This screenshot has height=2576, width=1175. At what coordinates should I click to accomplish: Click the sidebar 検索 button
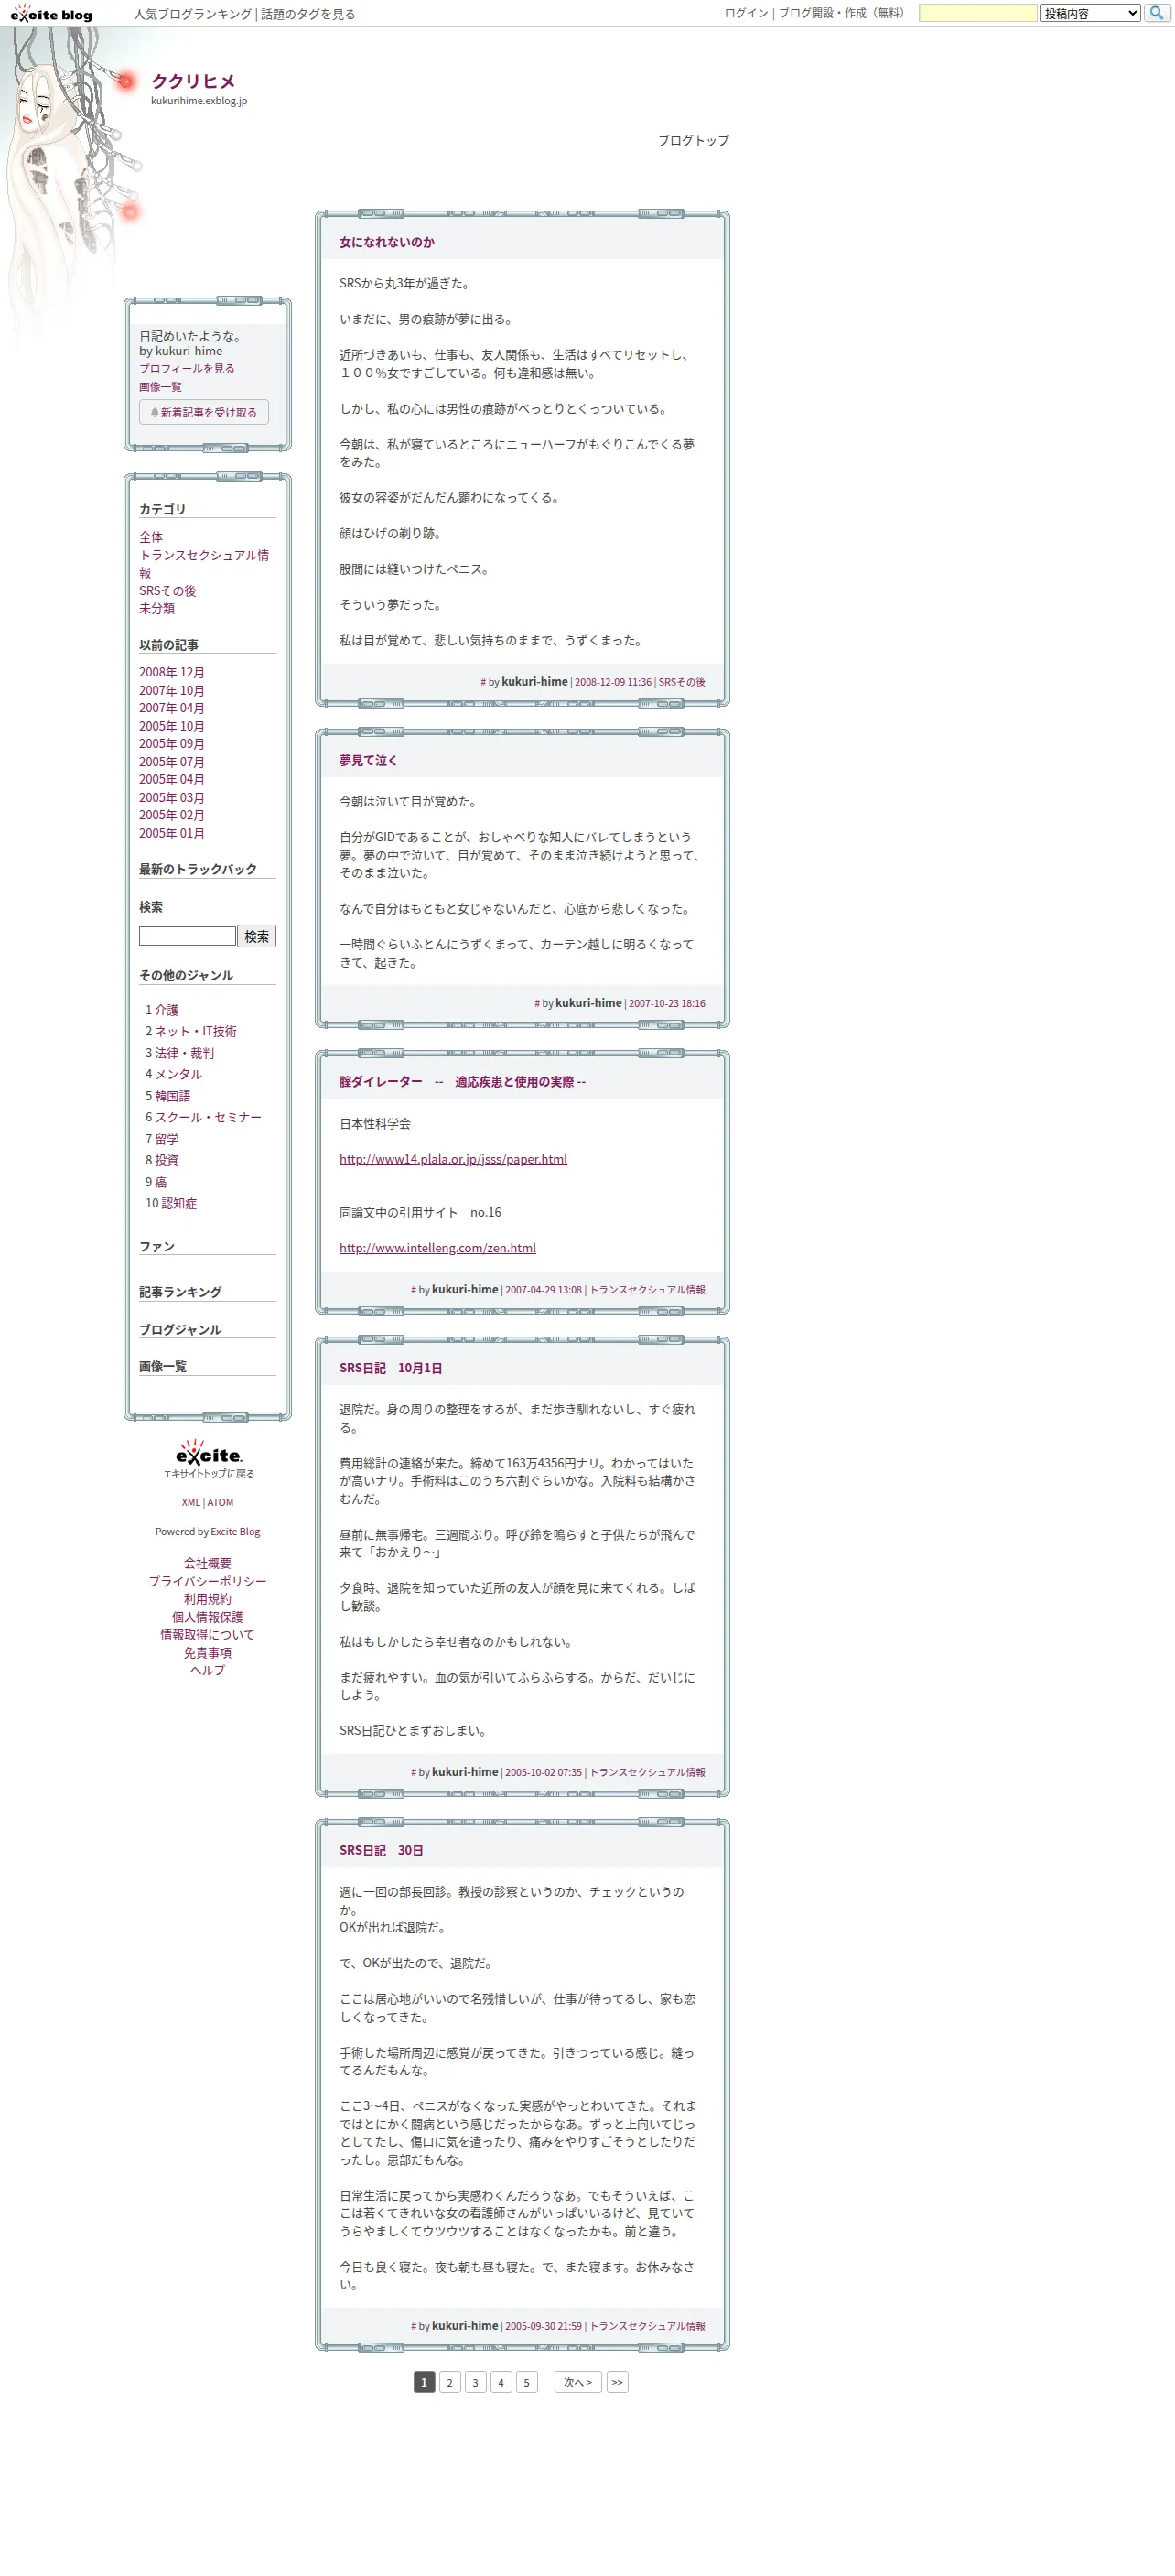pyautogui.click(x=257, y=936)
